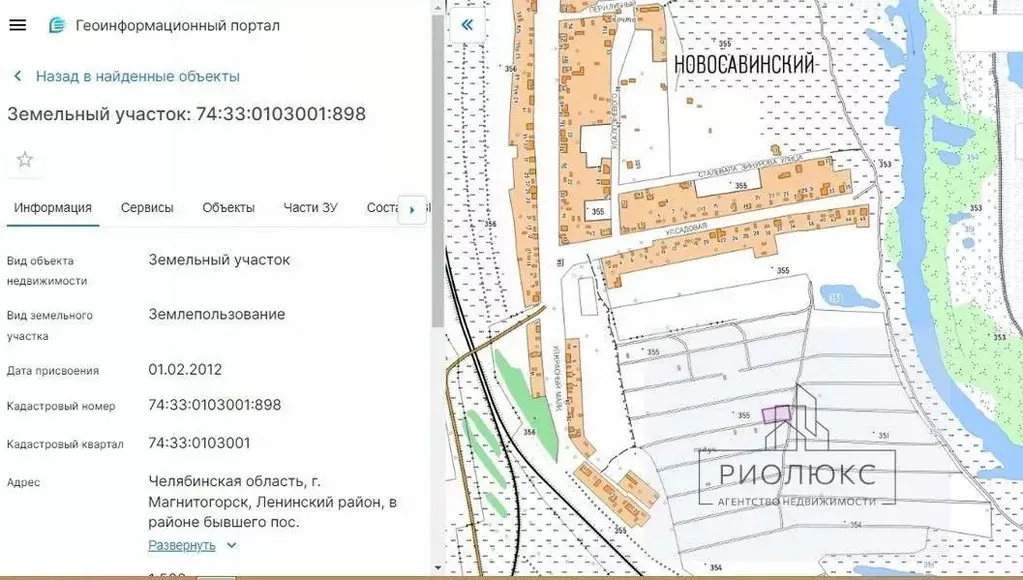Click the partially visible Состав tab
The image size is (1023, 580).
tap(383, 207)
